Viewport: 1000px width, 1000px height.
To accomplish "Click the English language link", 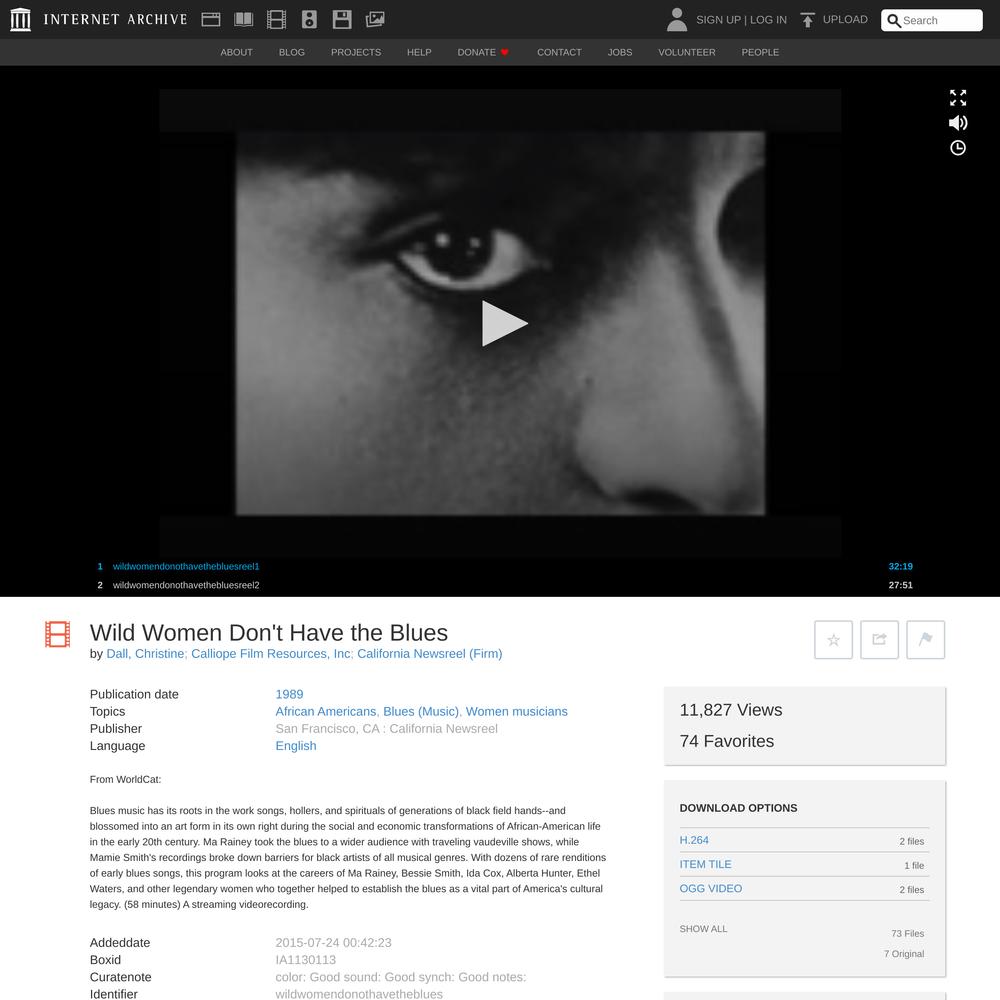I will point(296,746).
